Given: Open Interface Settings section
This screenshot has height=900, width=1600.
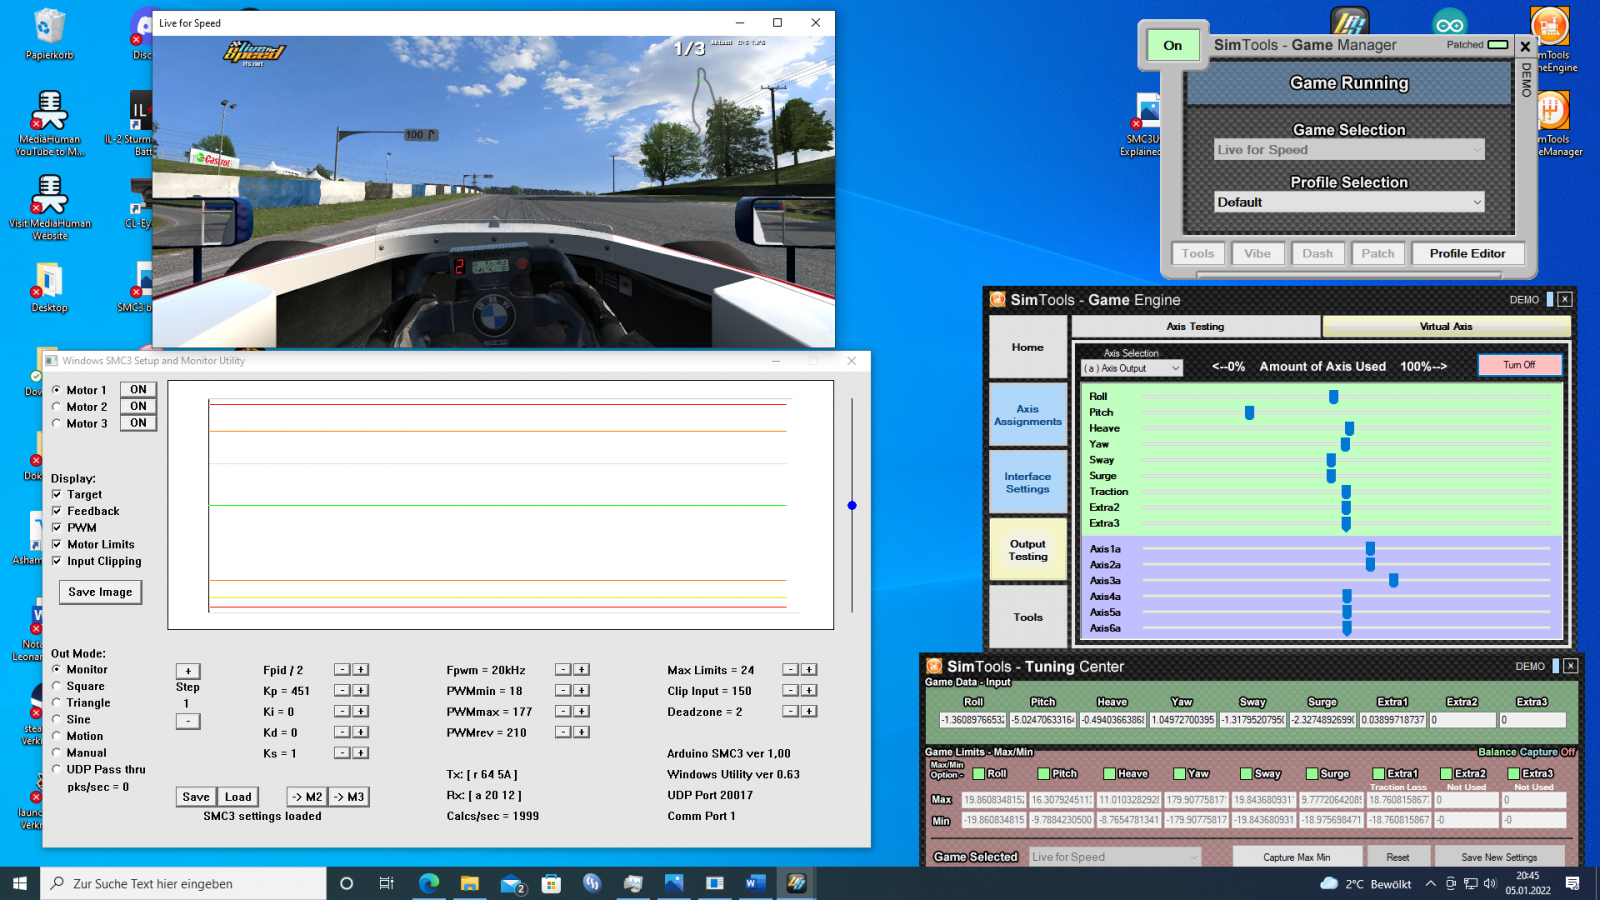Looking at the screenshot, I should click(1028, 483).
